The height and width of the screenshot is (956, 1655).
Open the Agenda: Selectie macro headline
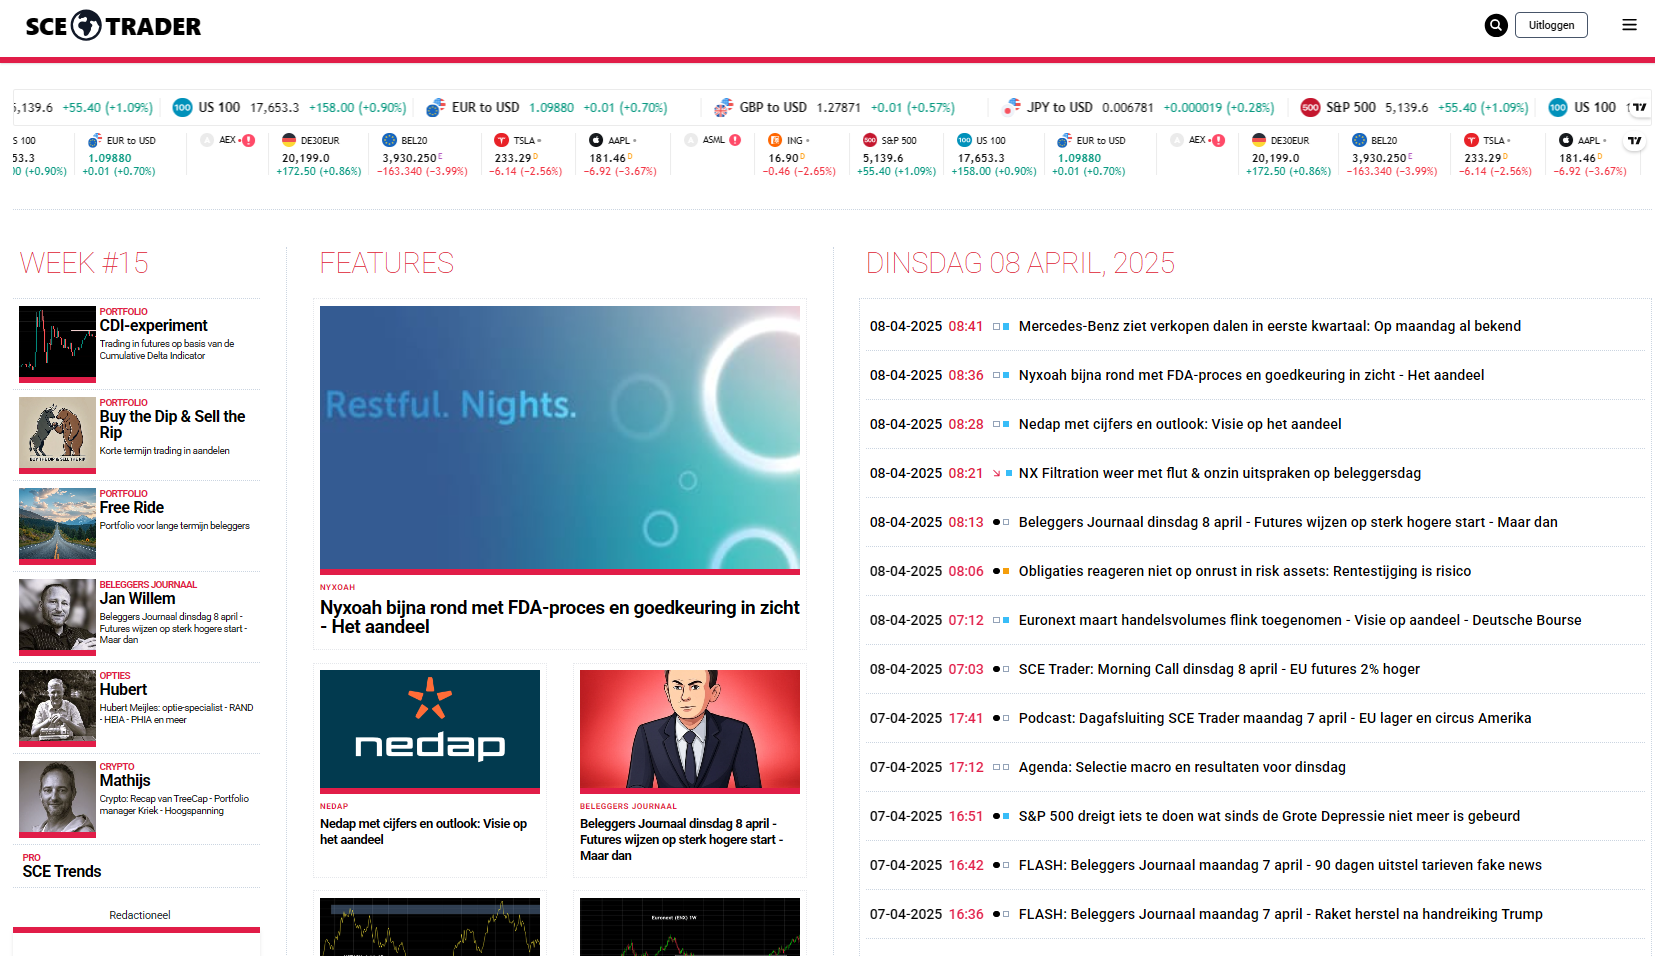(x=1182, y=767)
